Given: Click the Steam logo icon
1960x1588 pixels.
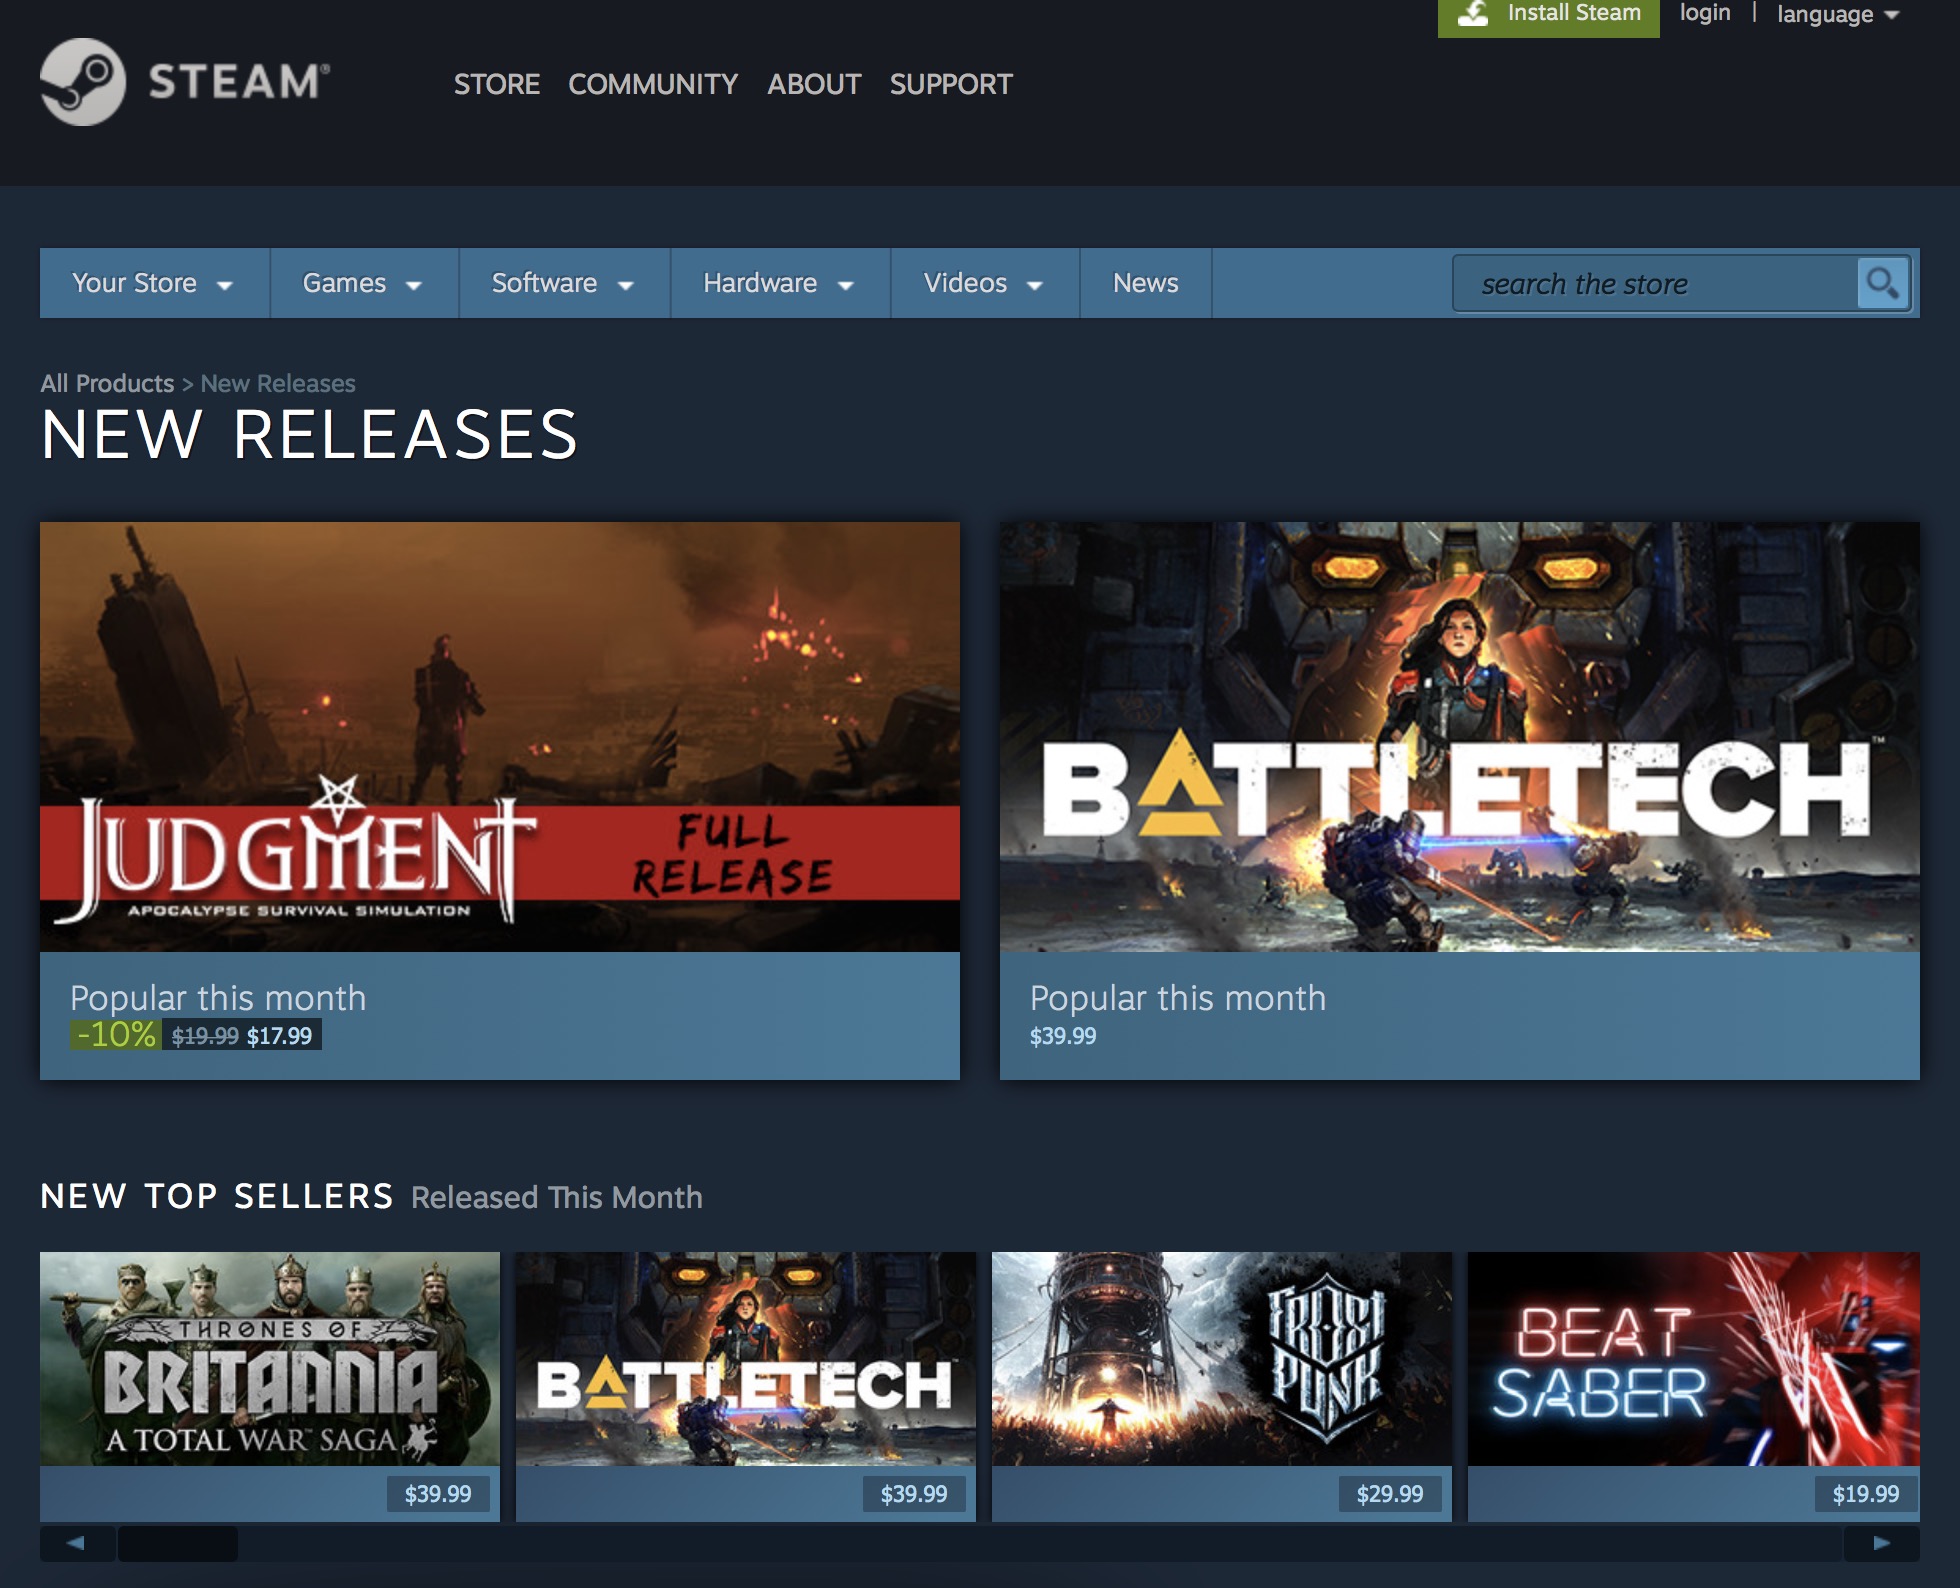Looking at the screenshot, I should click(83, 82).
